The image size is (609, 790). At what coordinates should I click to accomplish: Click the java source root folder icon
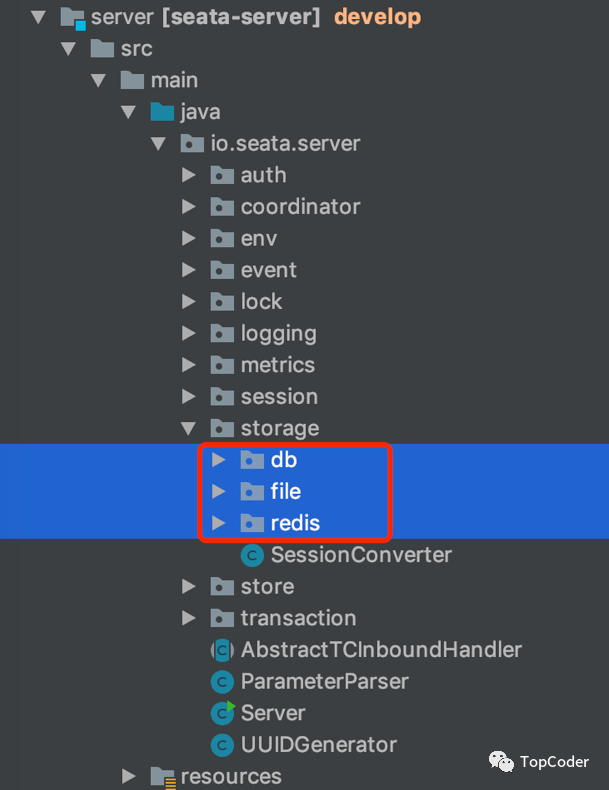162,112
